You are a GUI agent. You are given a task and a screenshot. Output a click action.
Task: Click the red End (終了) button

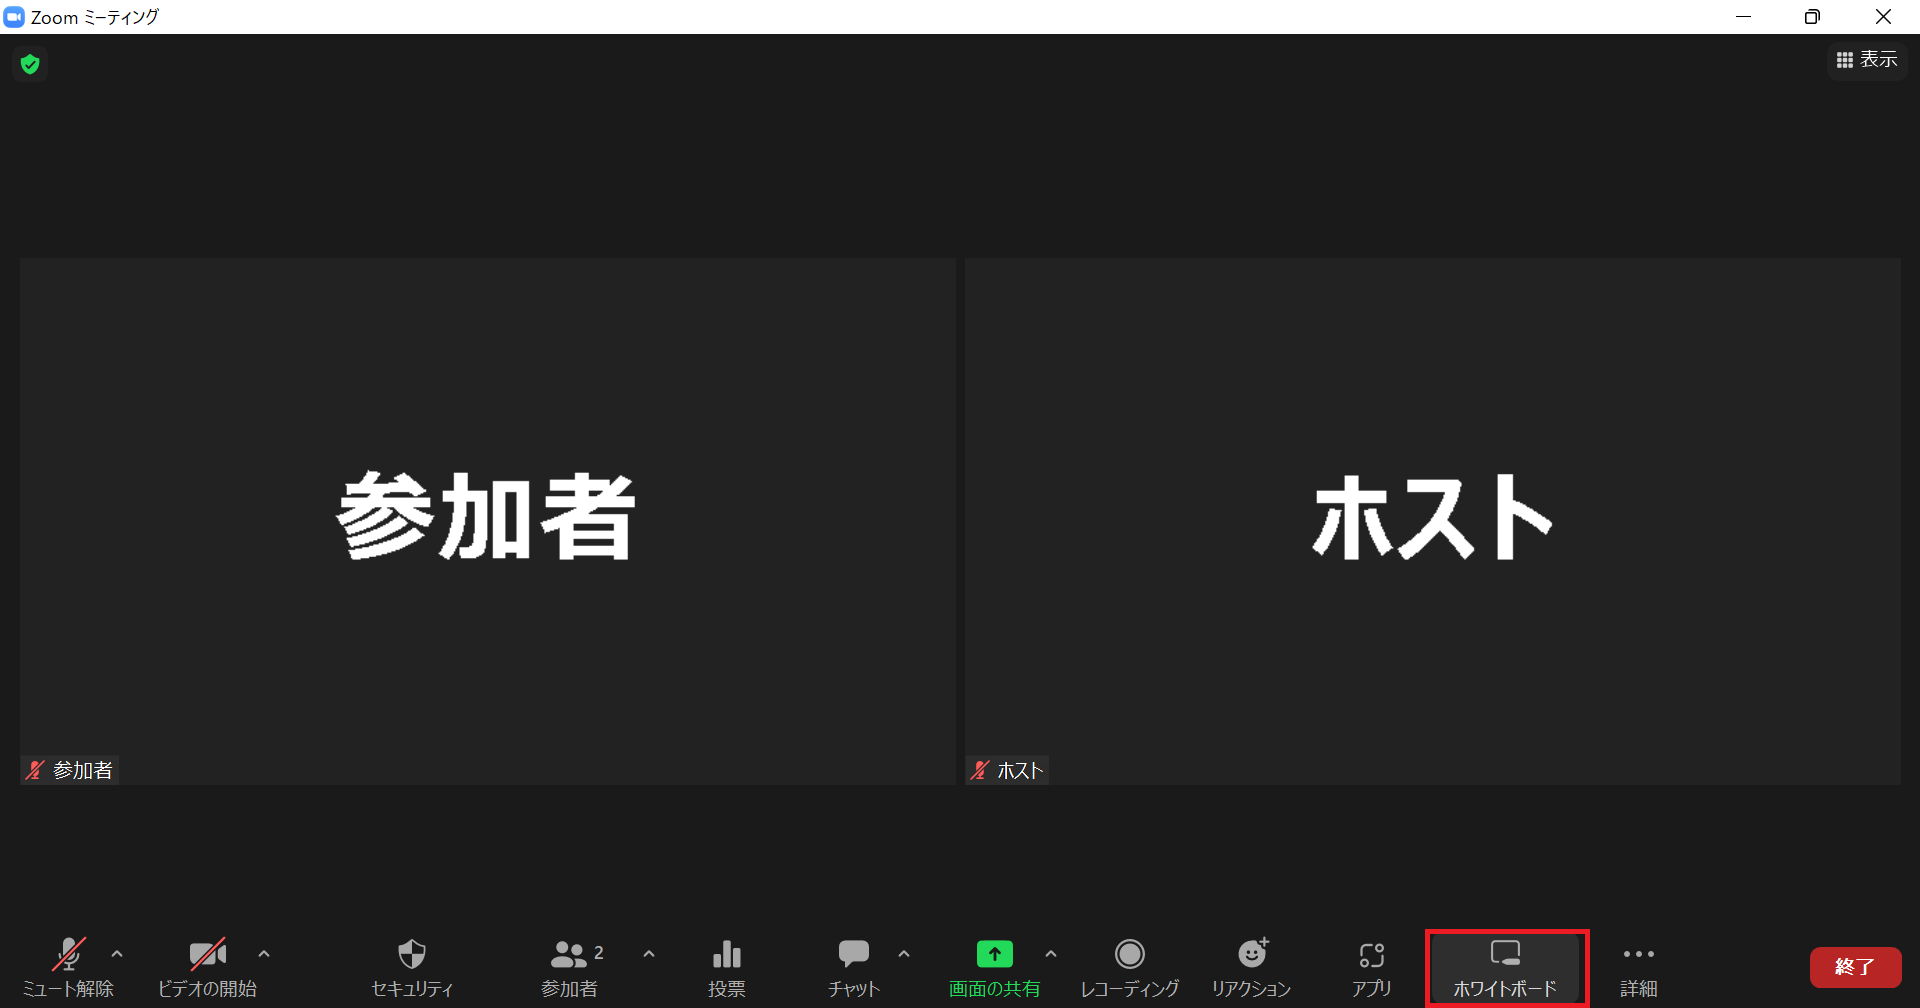(x=1855, y=967)
